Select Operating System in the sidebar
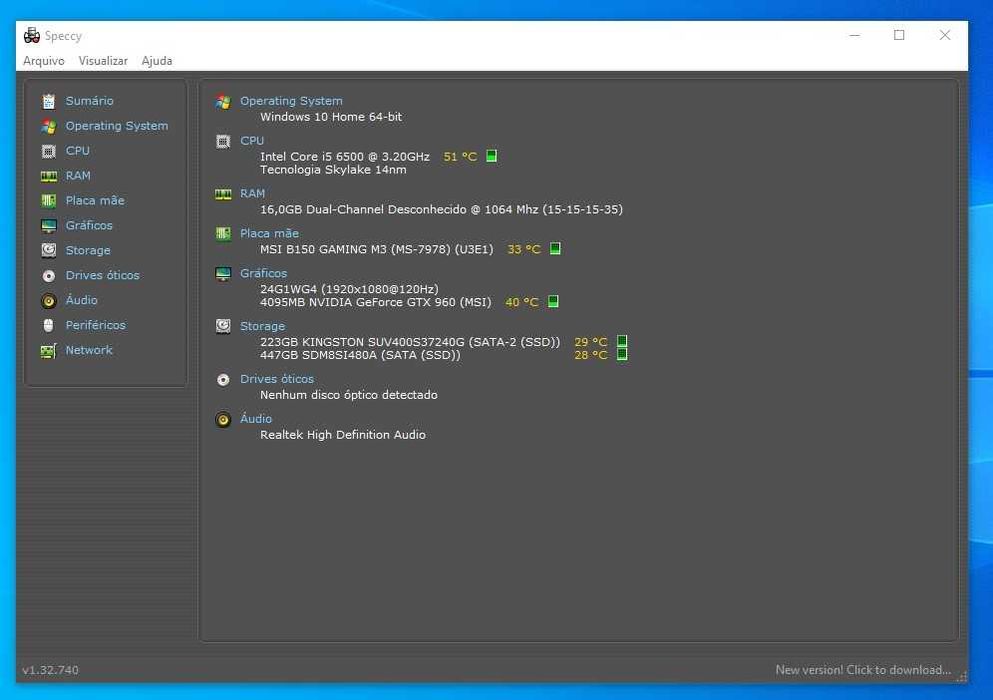The image size is (993, 700). [x=117, y=125]
